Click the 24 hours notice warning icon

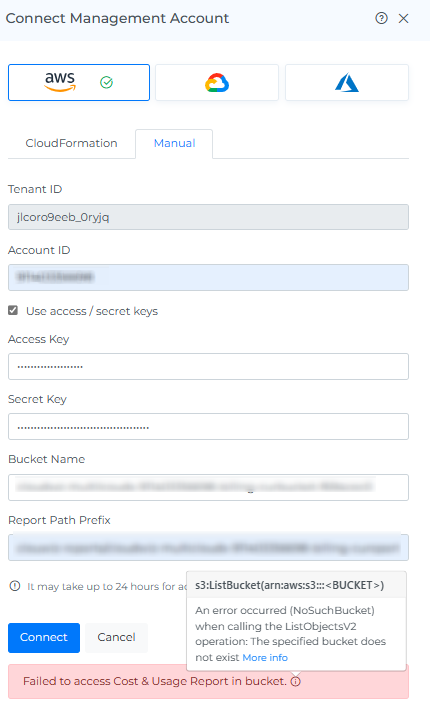coord(15,586)
